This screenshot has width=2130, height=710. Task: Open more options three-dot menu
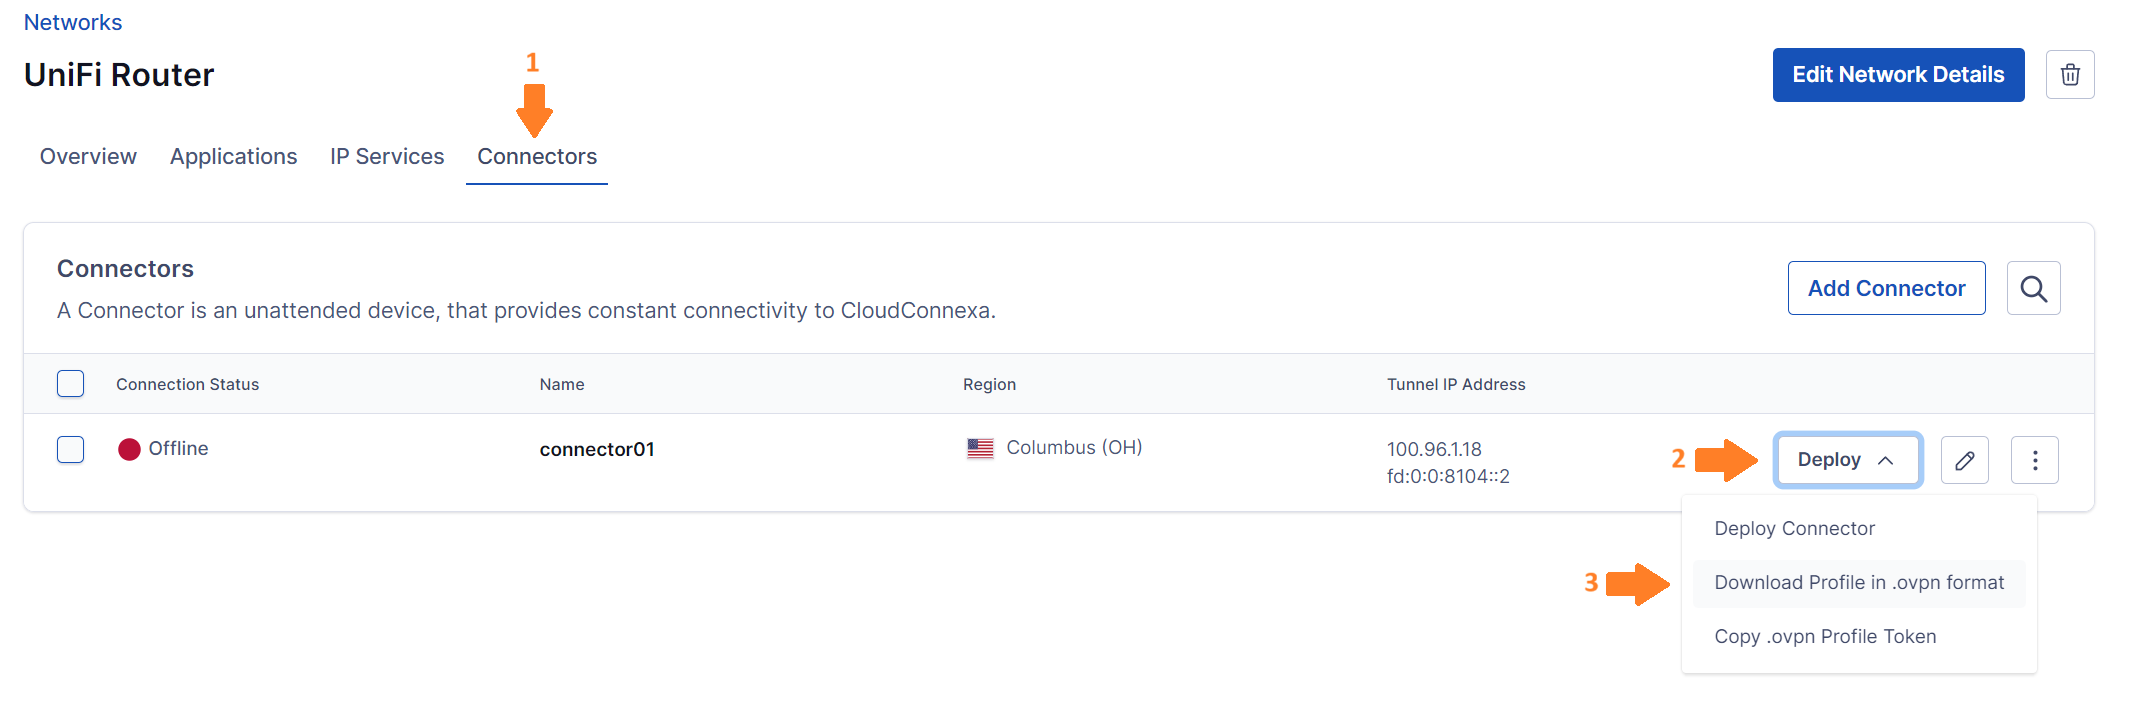pyautogui.click(x=2034, y=460)
